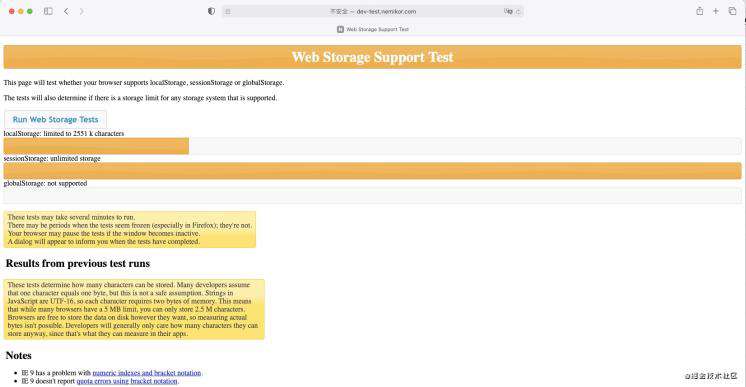Click 'A dialog will appear to inform you' line
The height and width of the screenshot is (387, 746).
click(104, 241)
